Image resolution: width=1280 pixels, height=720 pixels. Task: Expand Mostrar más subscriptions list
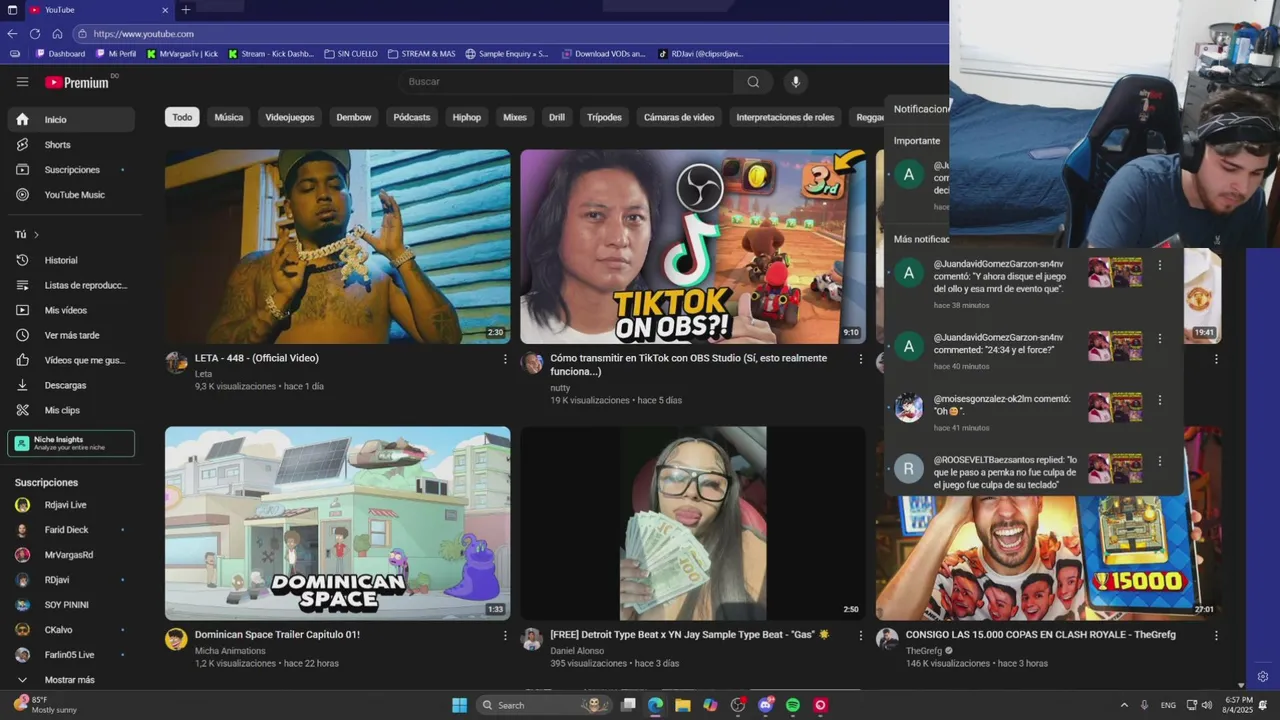tap(70, 680)
